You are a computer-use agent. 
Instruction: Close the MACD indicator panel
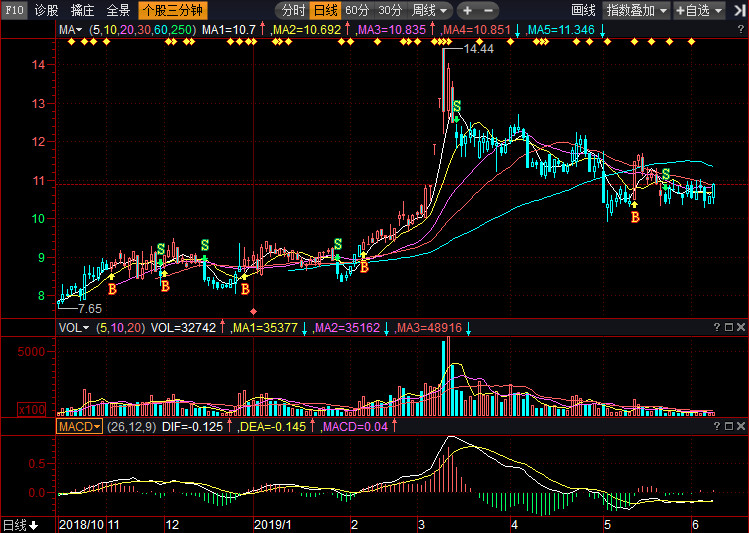point(741,426)
